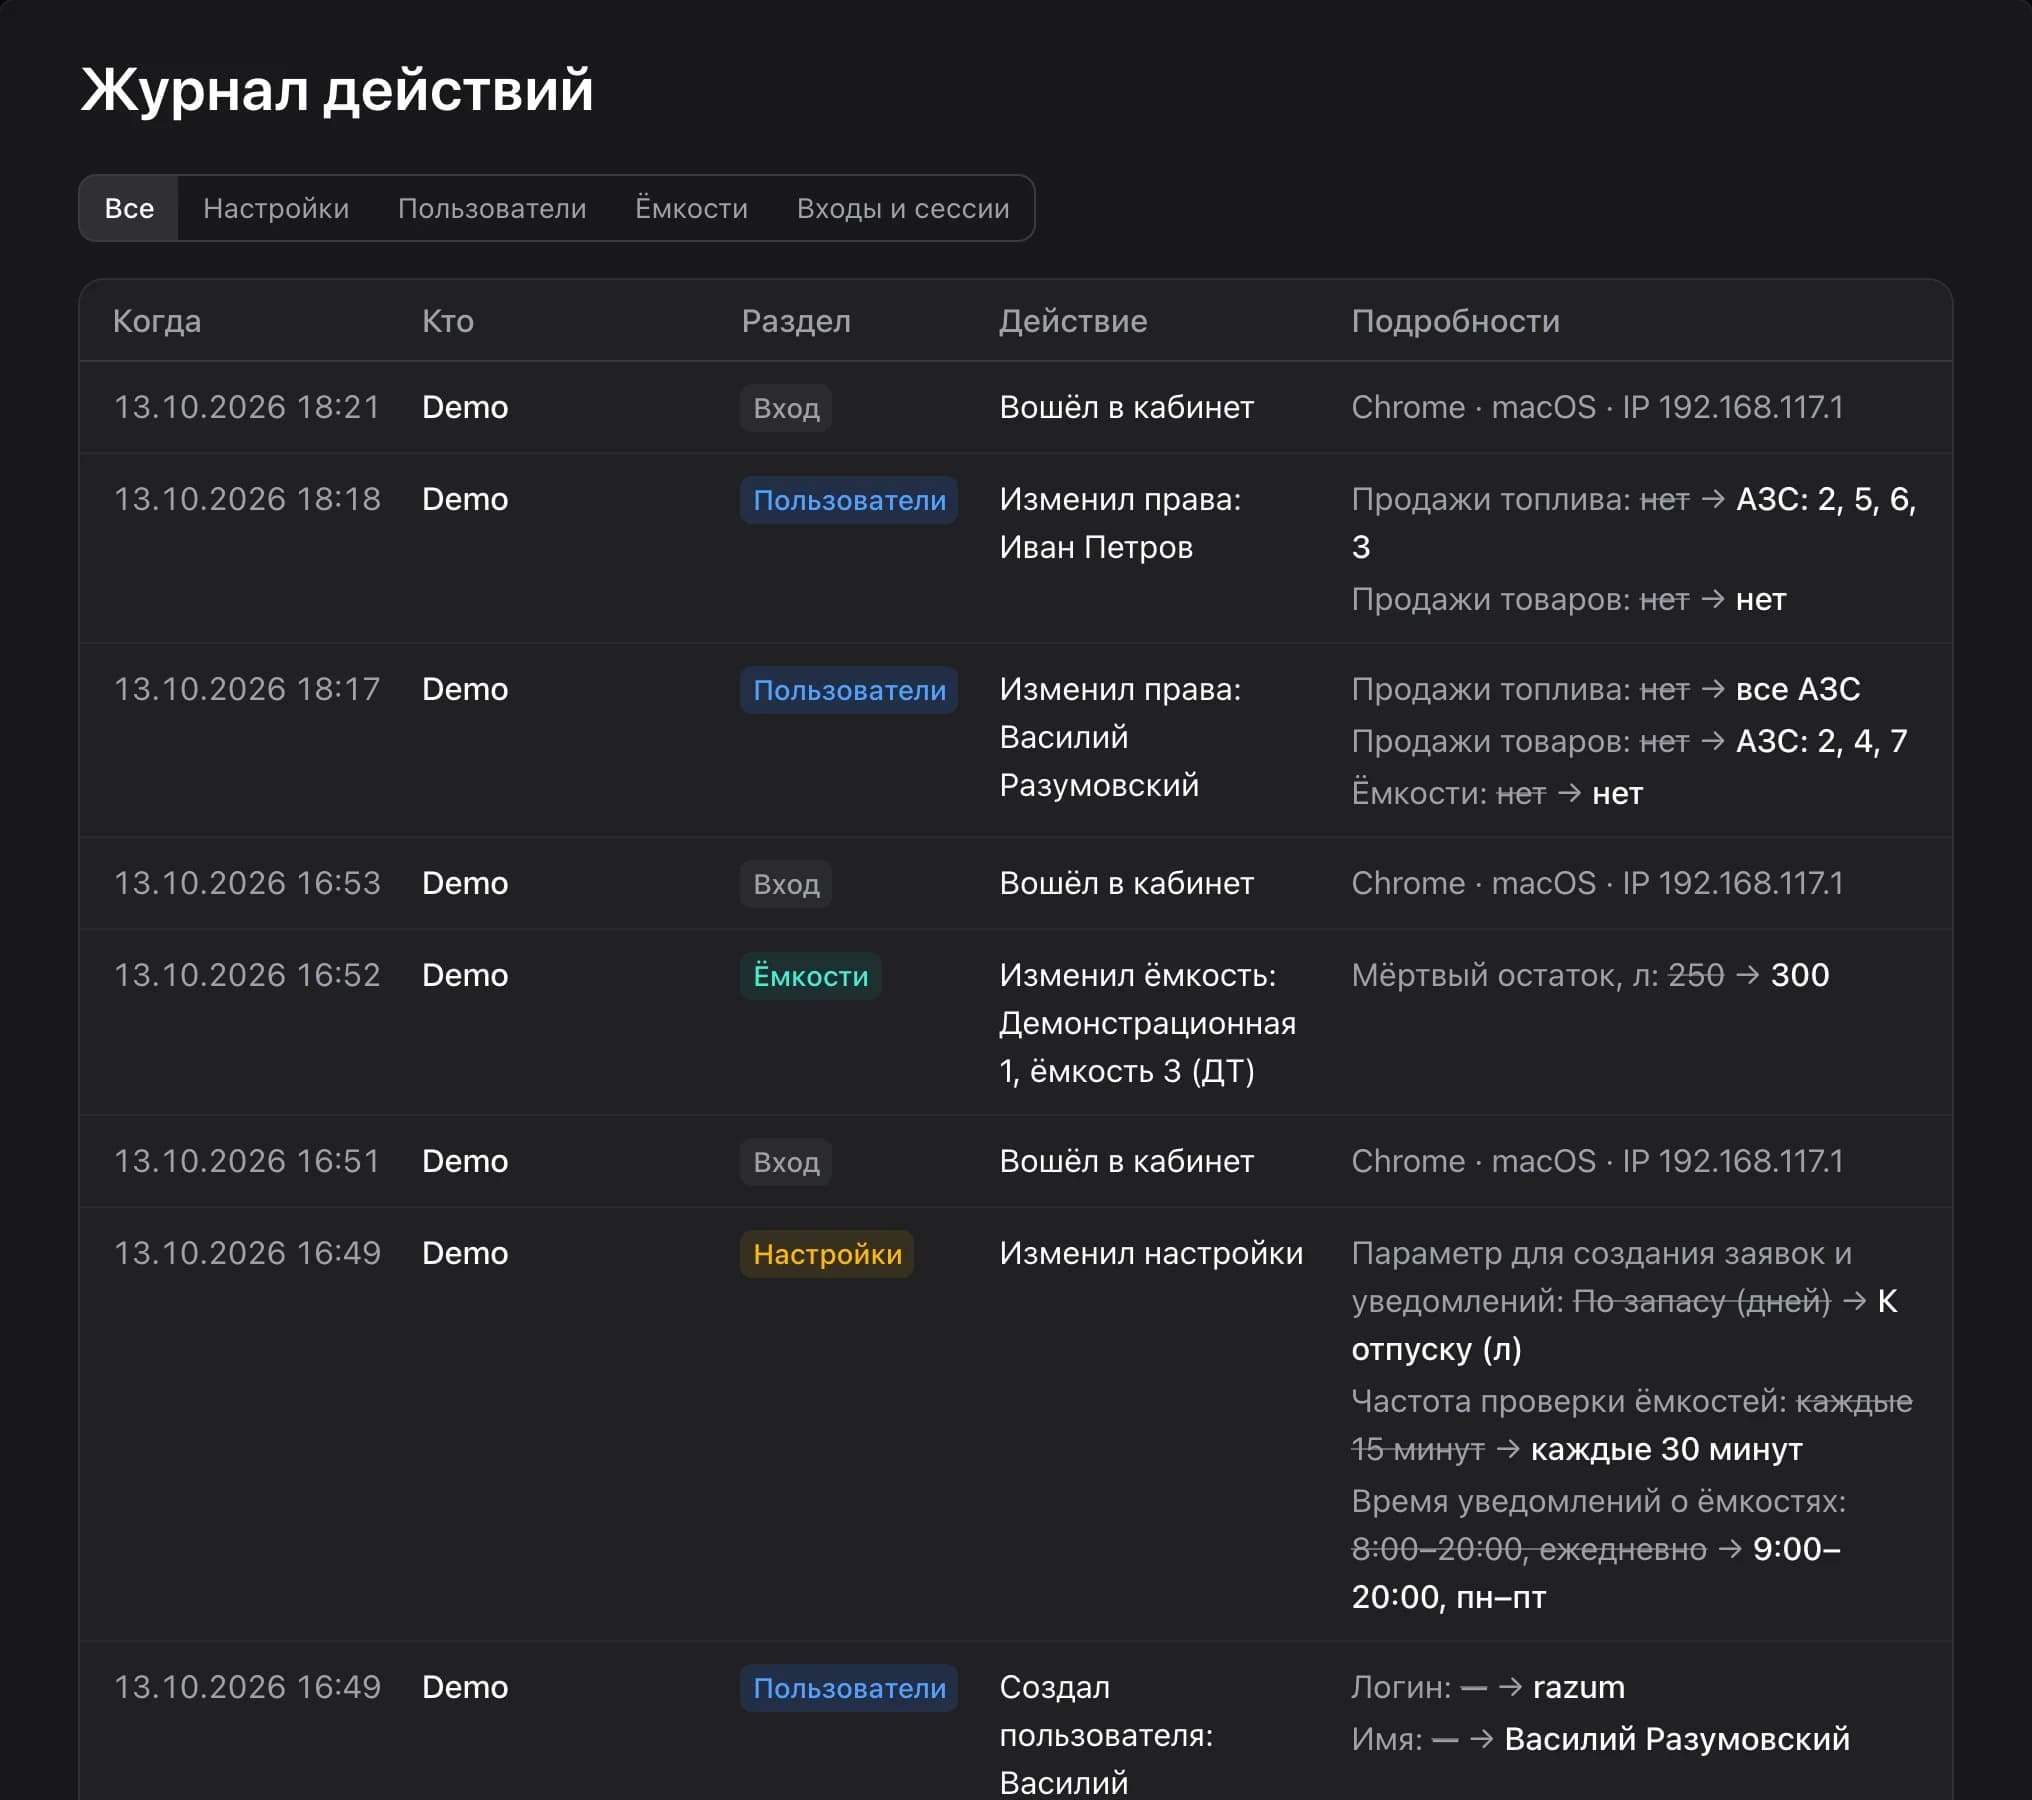Screen dimensions: 2032x1800
Task: Select the timestamp 13.10.2026 18:17
Action: pos(247,689)
